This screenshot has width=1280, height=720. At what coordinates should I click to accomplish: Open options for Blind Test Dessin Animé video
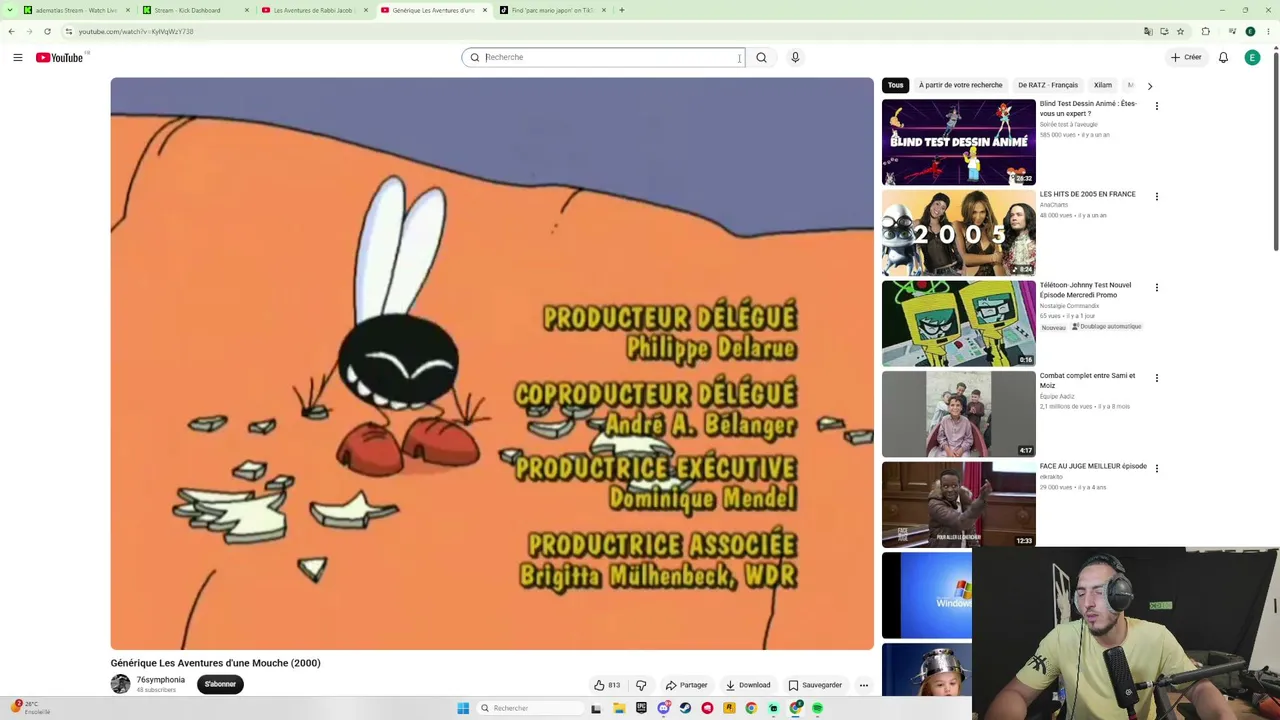tap(1157, 106)
